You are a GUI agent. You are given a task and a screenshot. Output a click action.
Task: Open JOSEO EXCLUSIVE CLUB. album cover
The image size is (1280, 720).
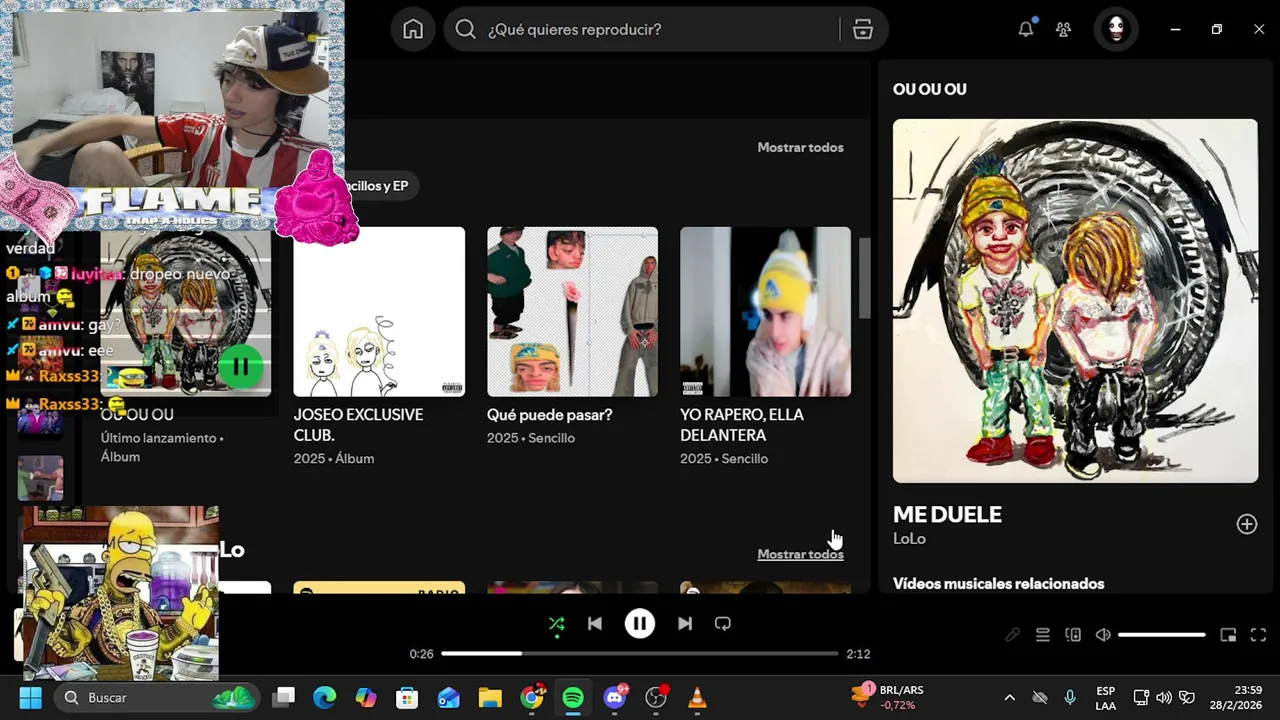click(x=379, y=312)
